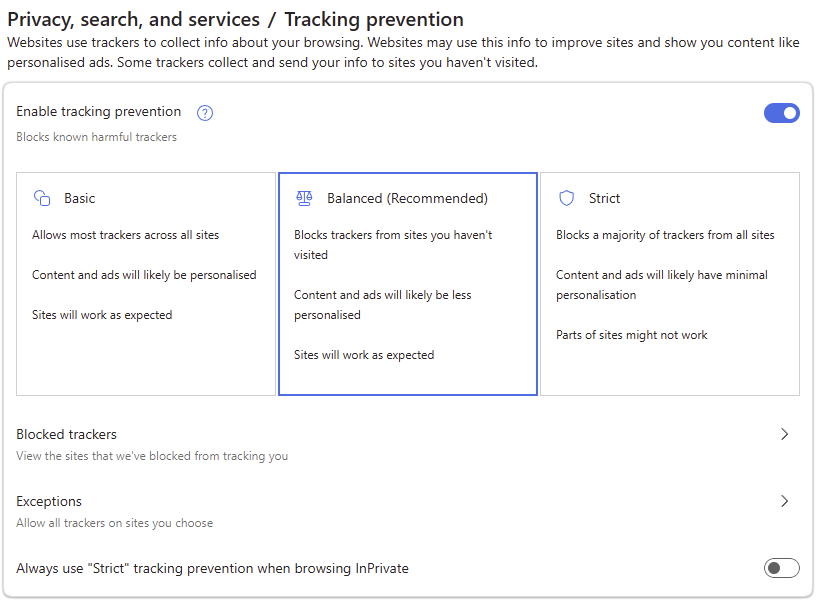Click the Basic level overlapping-squares icon

pos(42,198)
